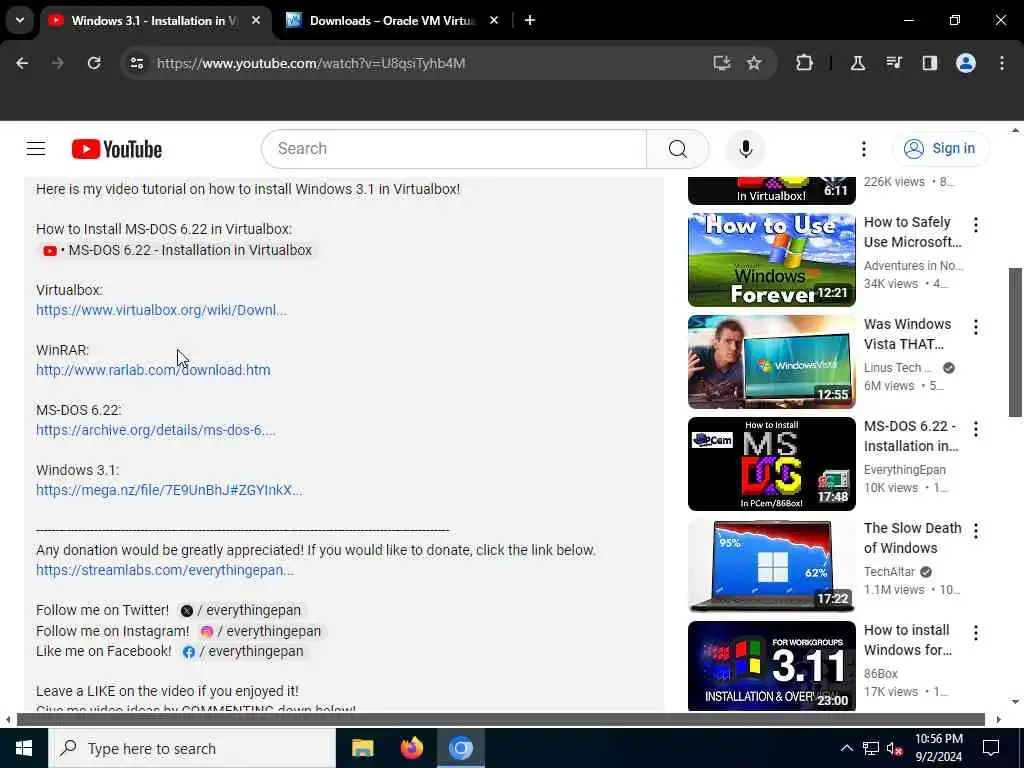Open media controls icon in toolbar
The height and width of the screenshot is (768, 1024).
[893, 63]
